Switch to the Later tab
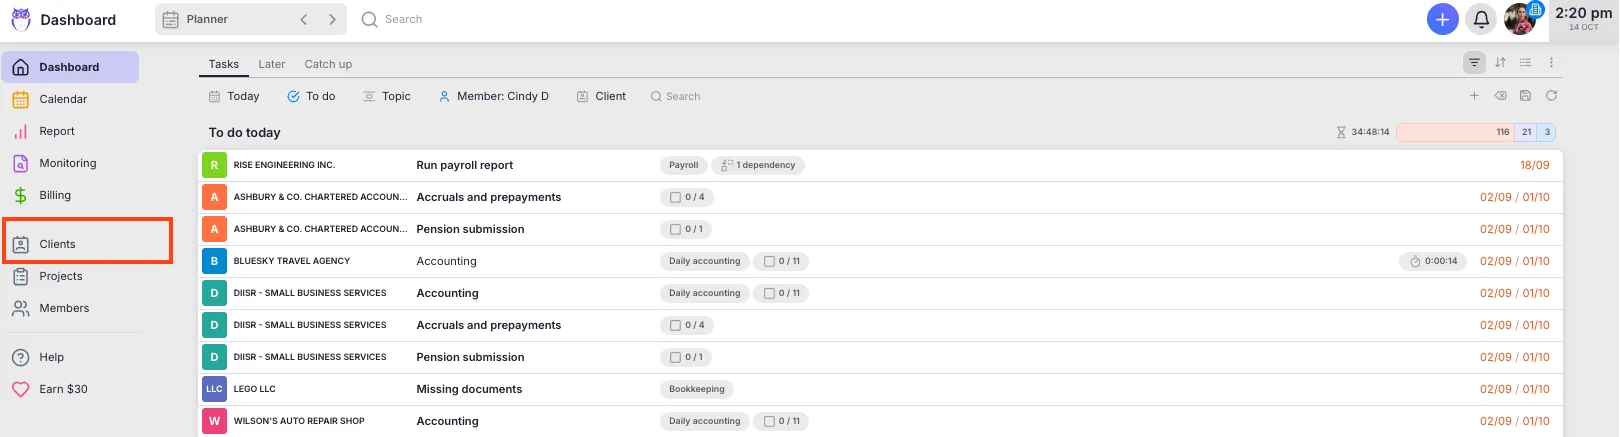 tap(271, 64)
